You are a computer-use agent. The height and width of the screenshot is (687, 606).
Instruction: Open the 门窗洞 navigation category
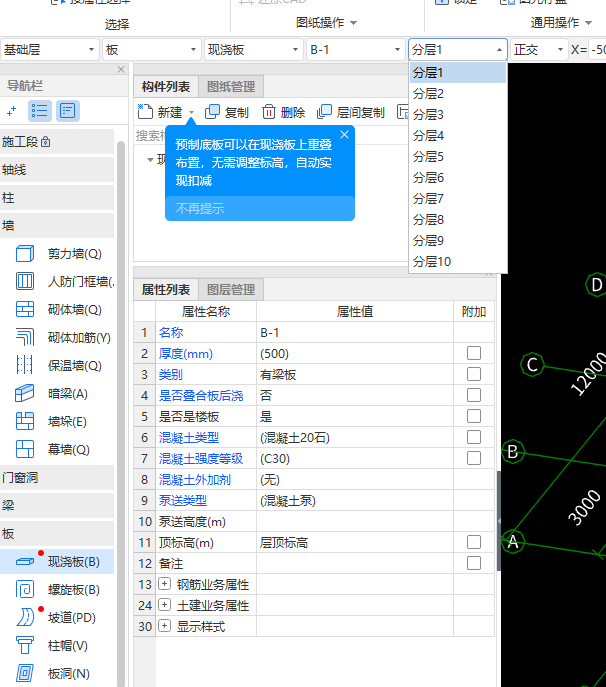pos(57,478)
